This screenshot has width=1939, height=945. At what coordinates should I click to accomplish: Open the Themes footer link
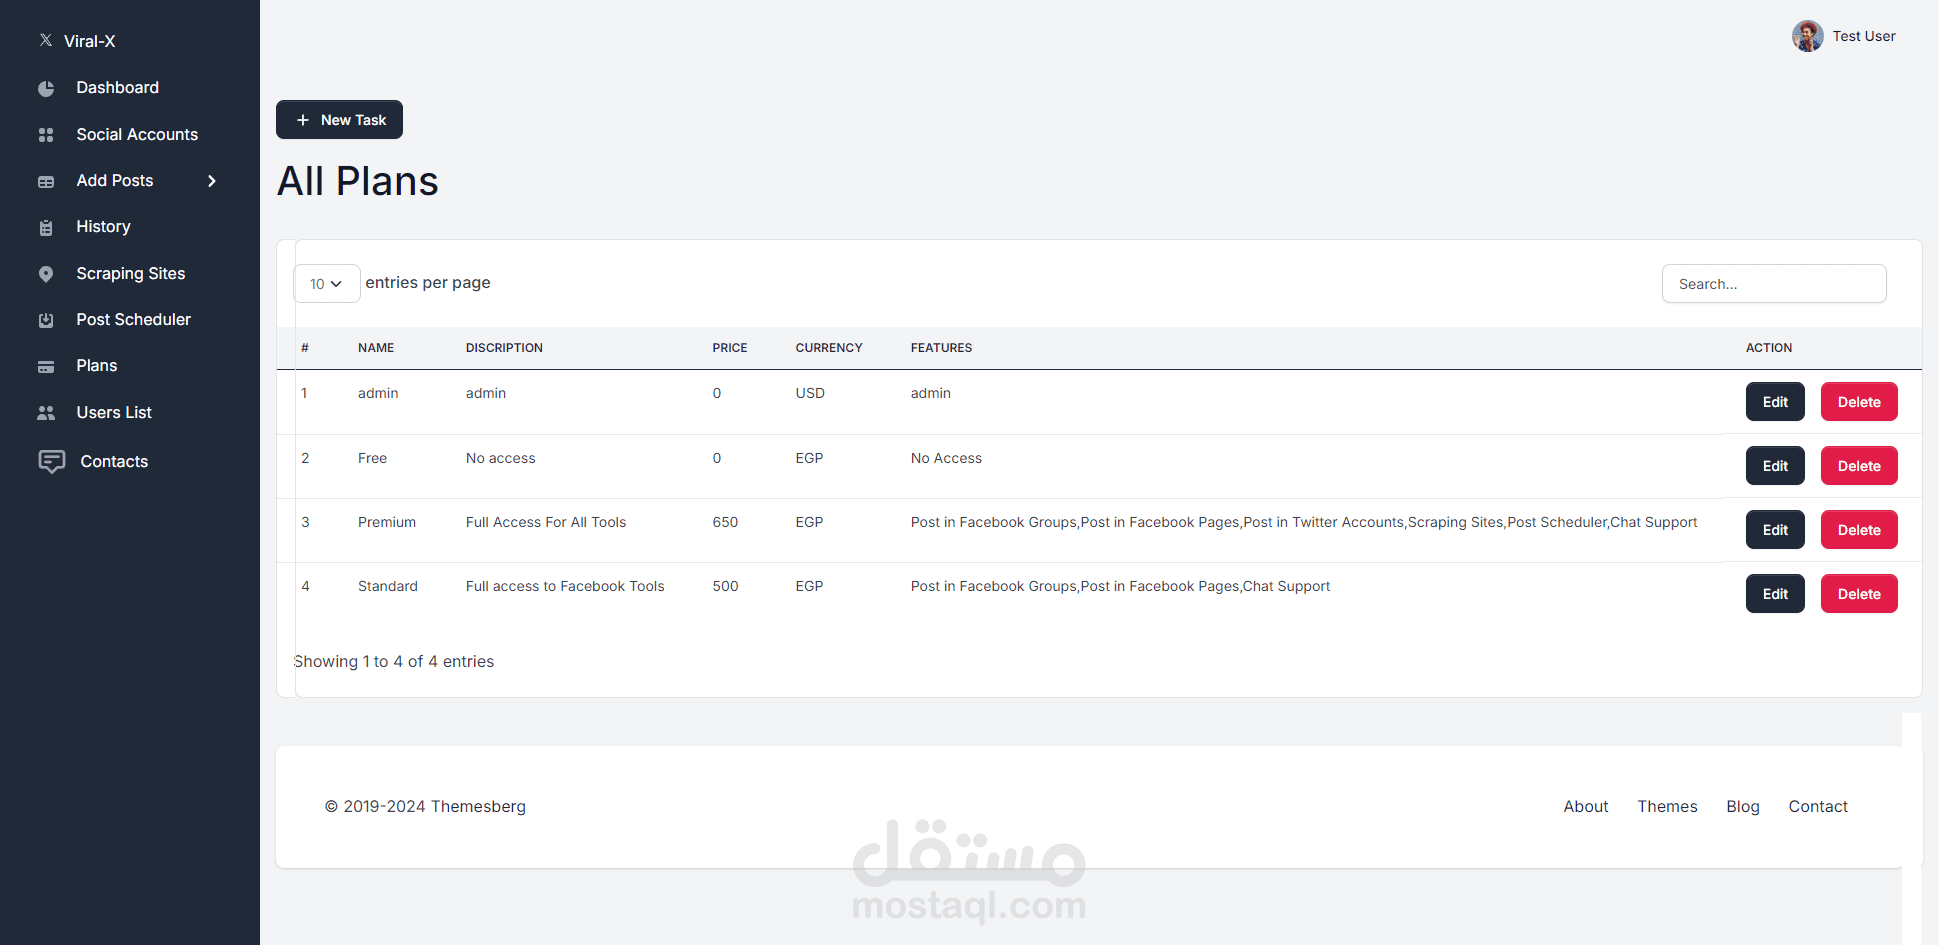tap(1667, 807)
